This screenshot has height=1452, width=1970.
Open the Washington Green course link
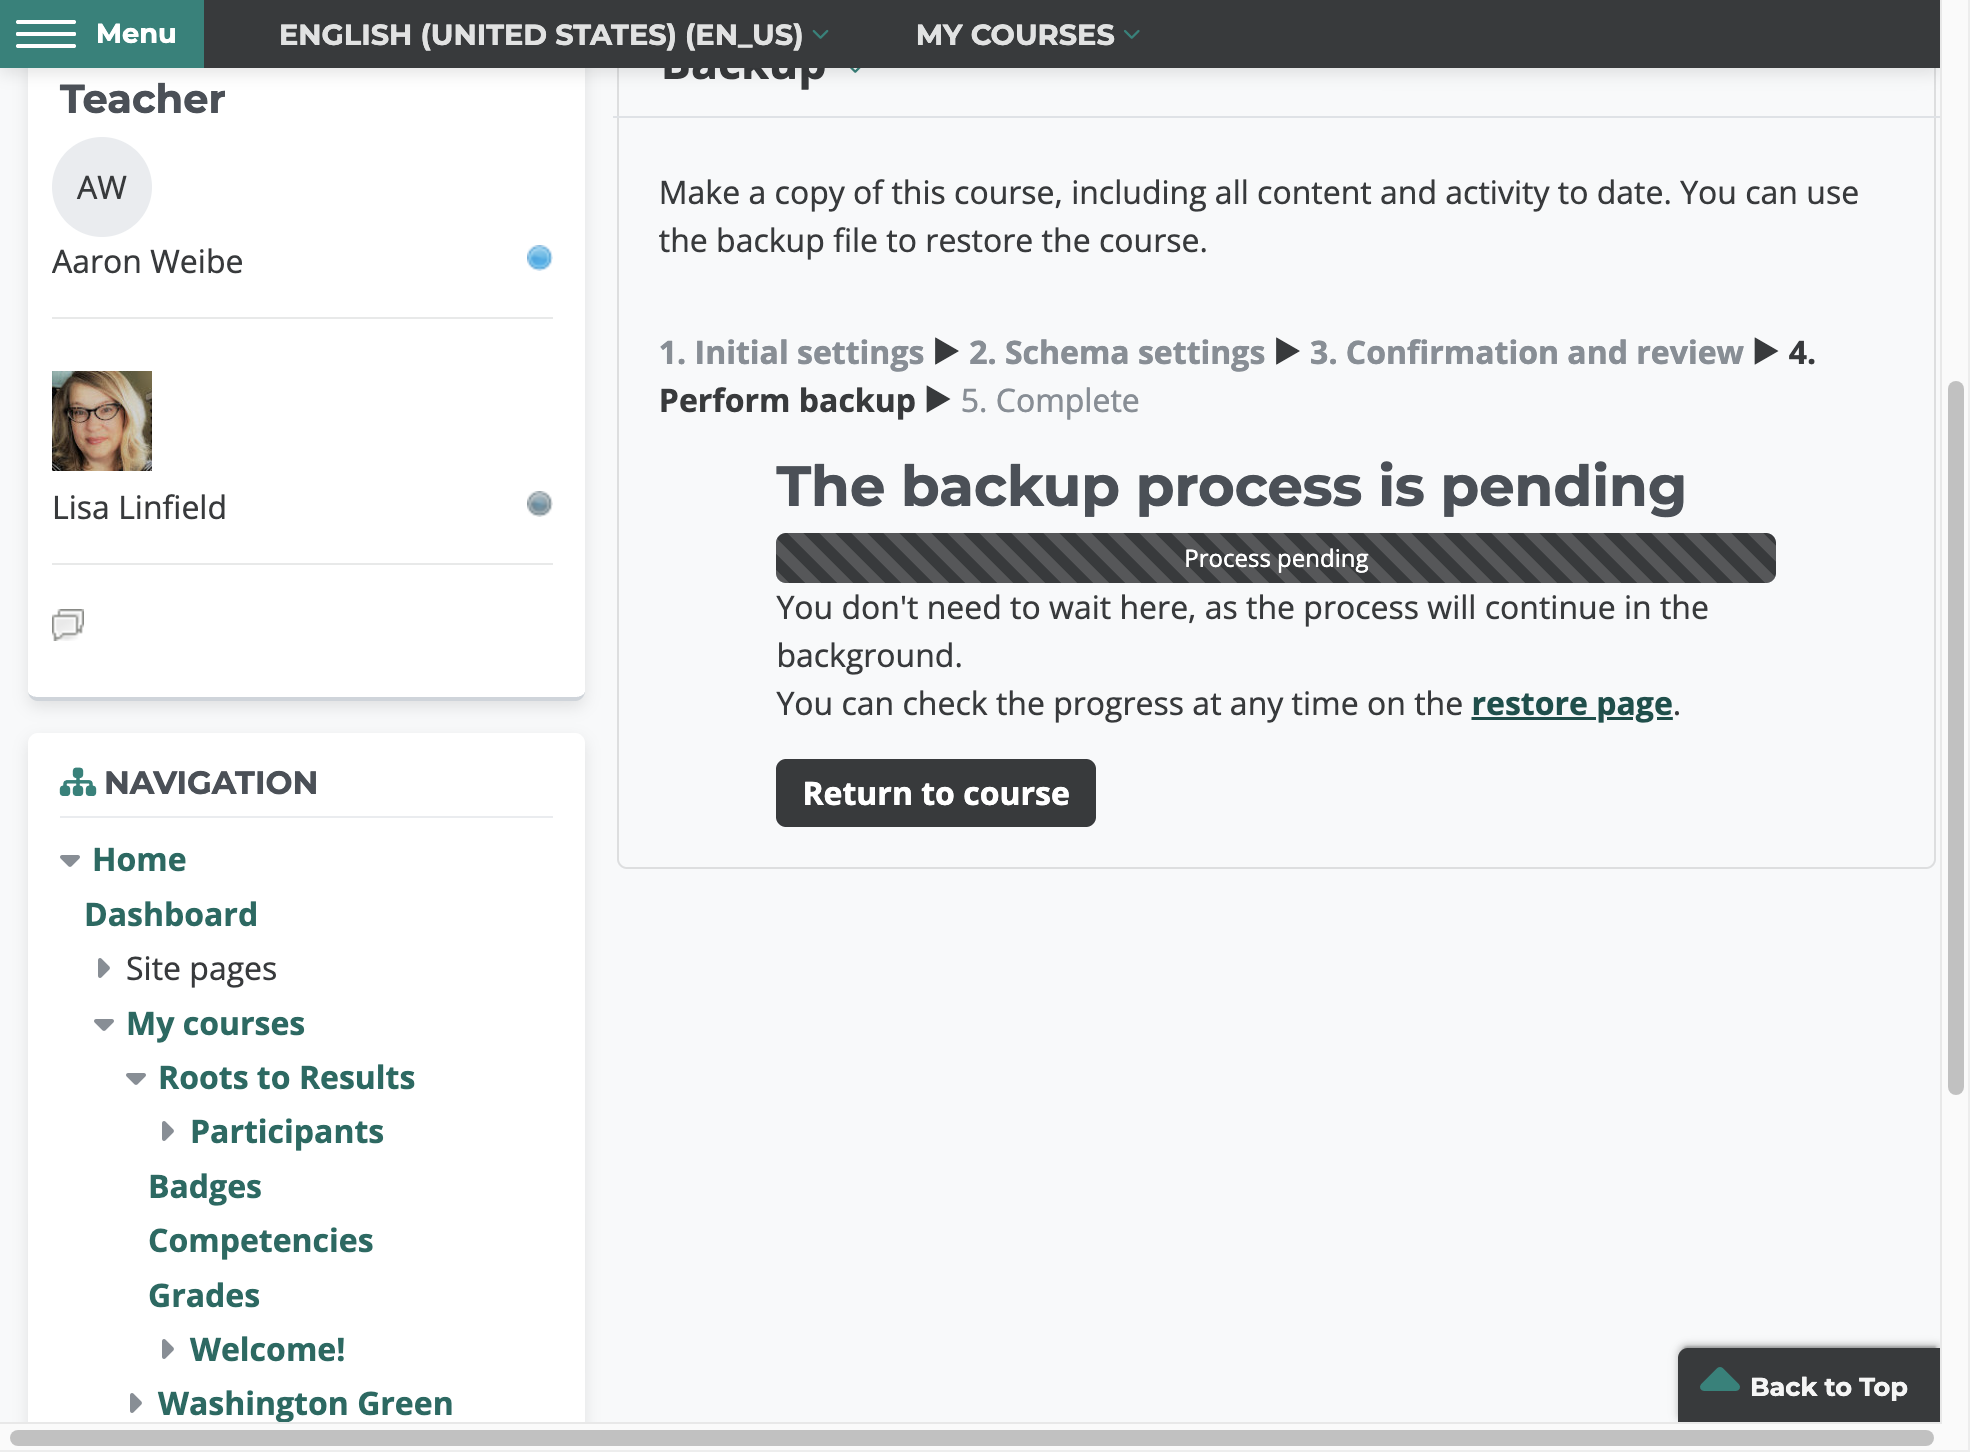click(306, 1403)
